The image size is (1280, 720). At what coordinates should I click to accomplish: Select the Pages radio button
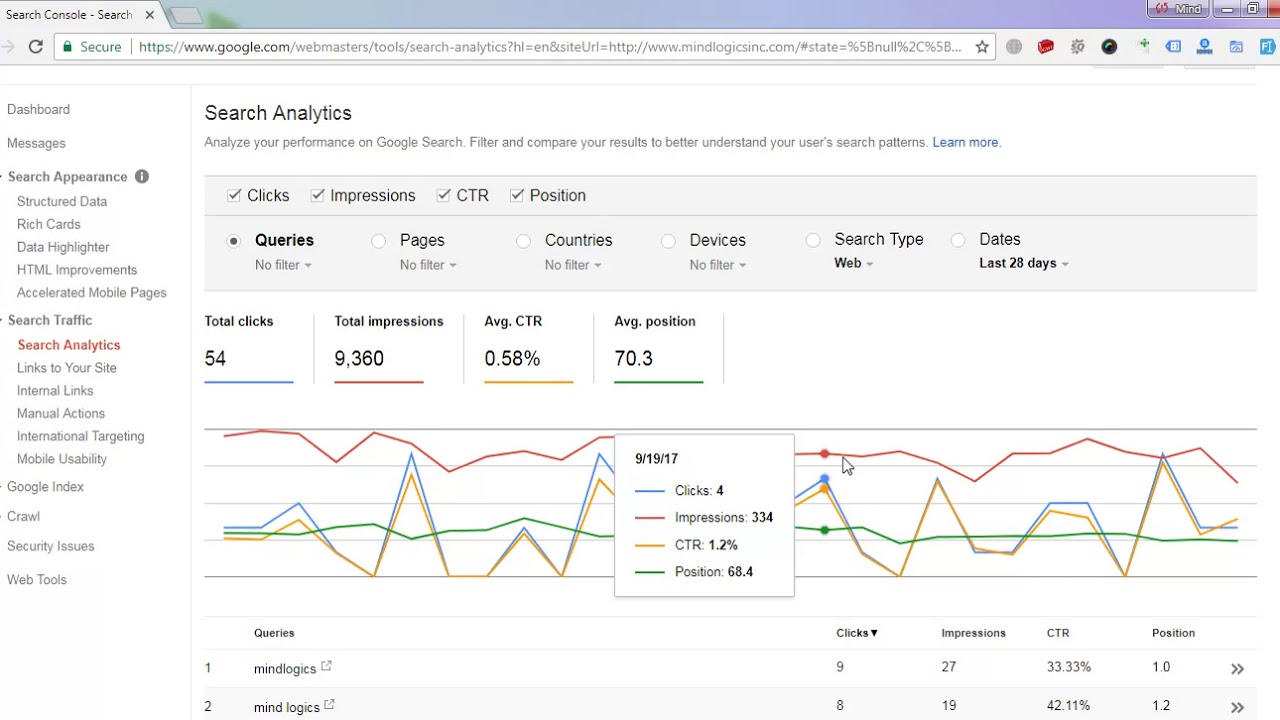point(378,241)
